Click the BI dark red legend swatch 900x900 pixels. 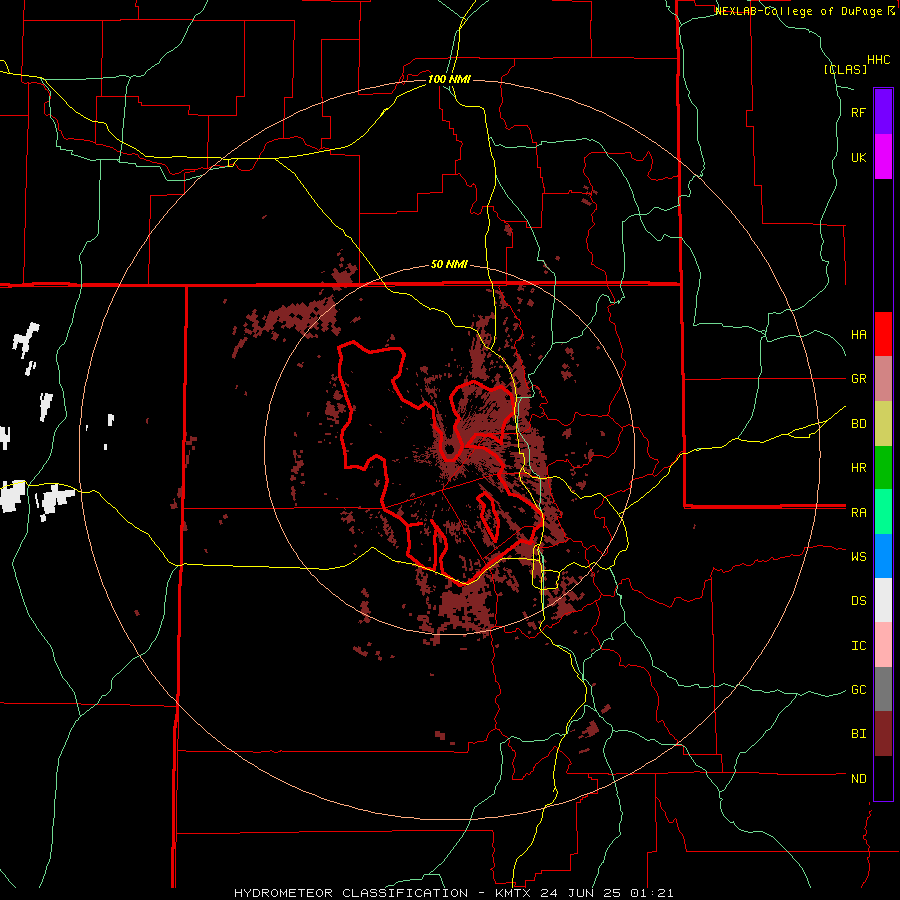(883, 734)
